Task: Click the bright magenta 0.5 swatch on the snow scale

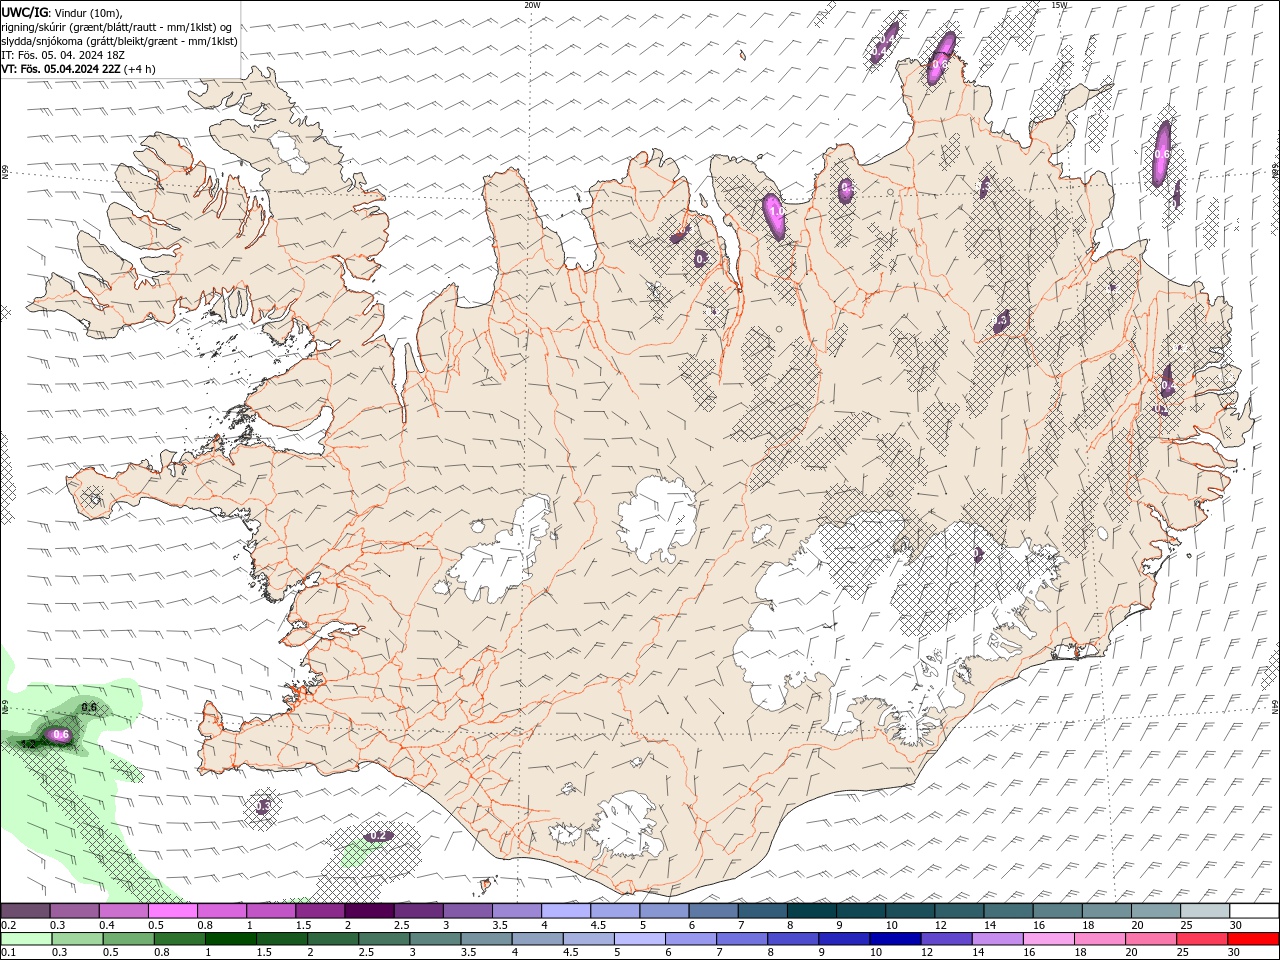Action: 172,911
